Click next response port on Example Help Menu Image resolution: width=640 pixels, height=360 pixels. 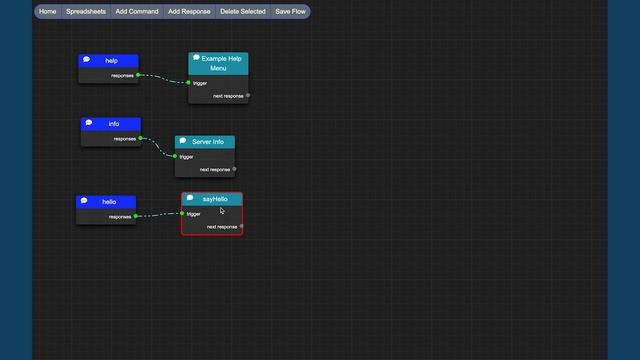tap(248, 96)
